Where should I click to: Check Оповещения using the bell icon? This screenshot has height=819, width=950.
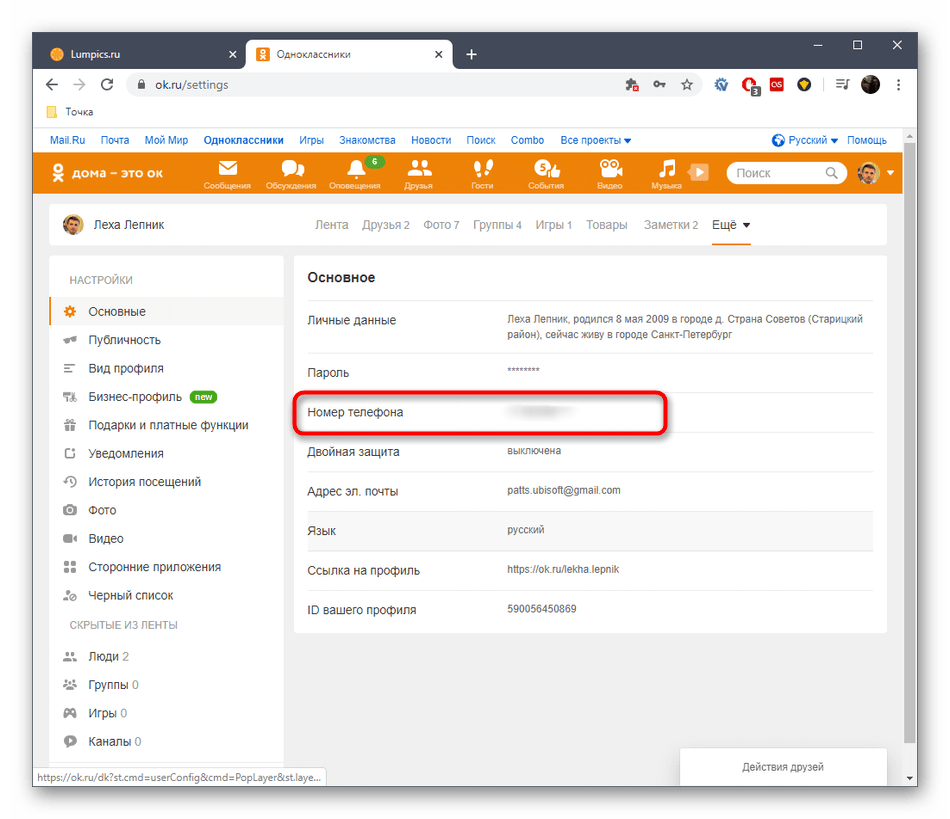[355, 172]
